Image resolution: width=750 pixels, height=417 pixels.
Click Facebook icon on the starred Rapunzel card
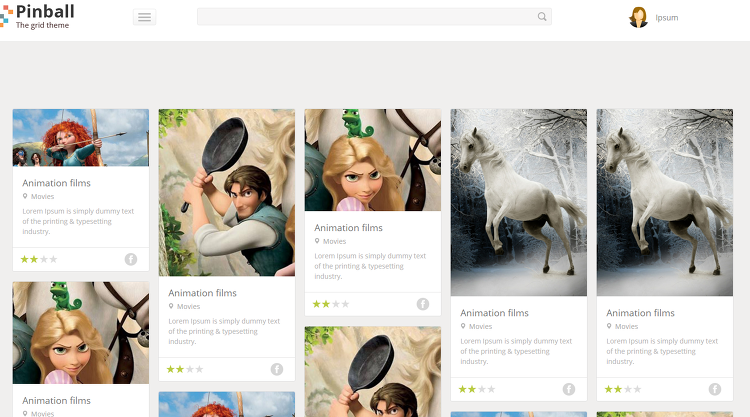[422, 304]
